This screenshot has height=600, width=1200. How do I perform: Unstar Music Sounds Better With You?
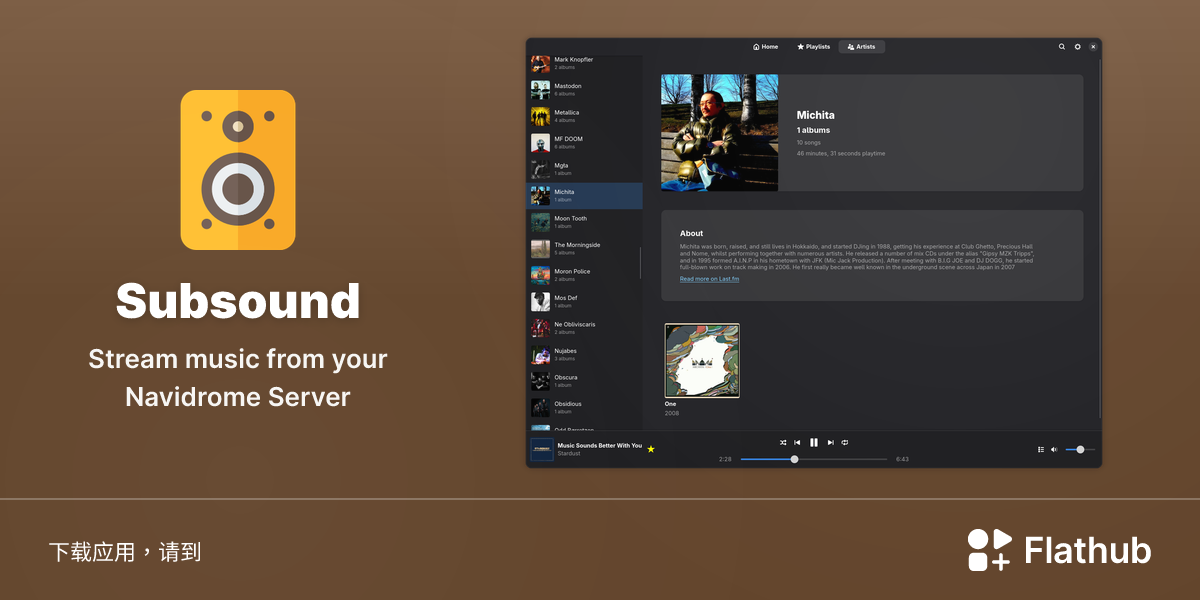tap(651, 449)
